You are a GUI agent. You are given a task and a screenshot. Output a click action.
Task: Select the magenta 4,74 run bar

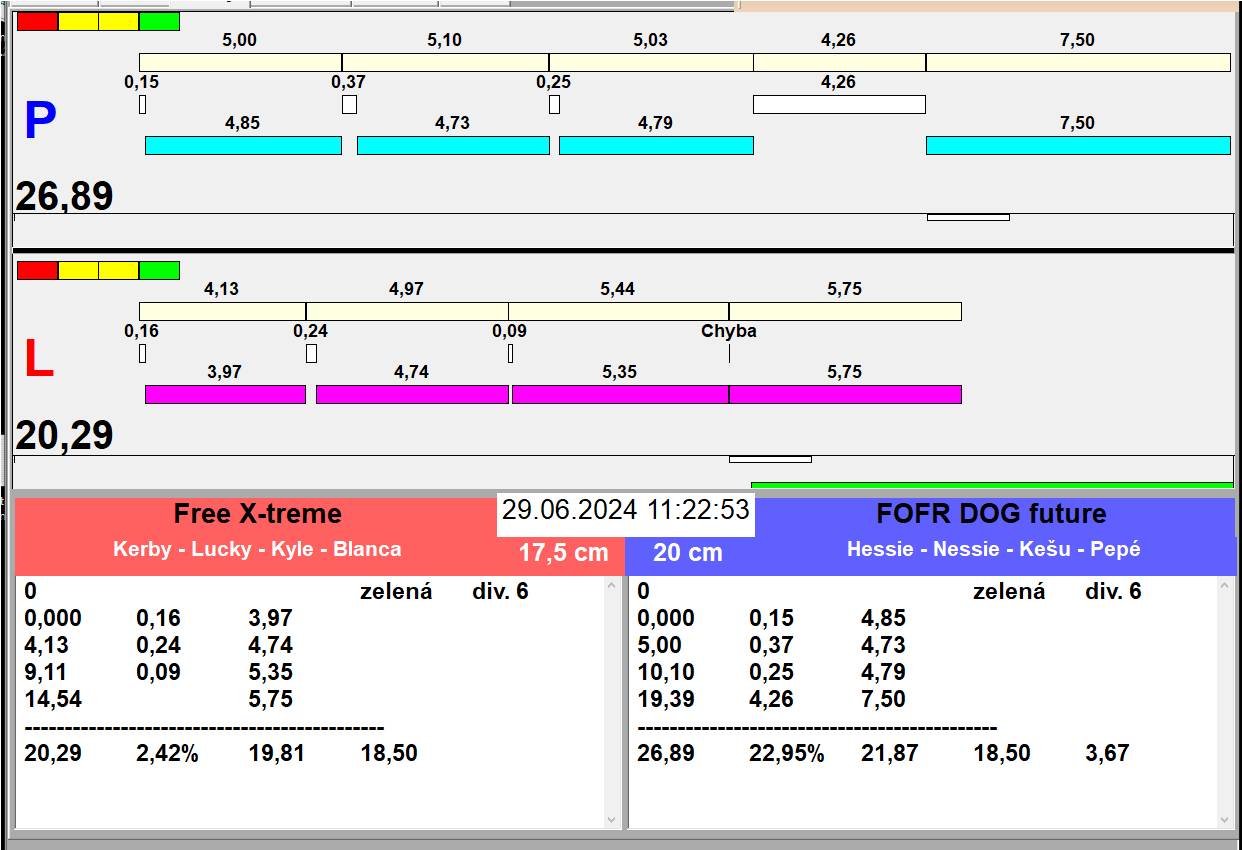tap(412, 394)
